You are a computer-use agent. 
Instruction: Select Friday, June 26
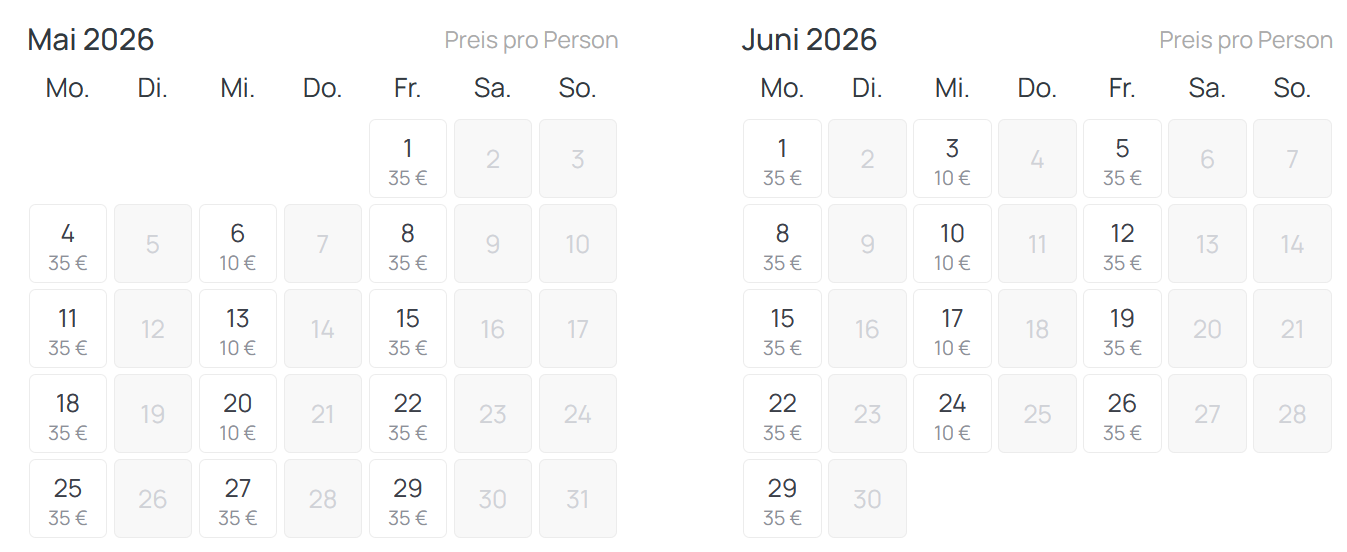pos(1122,414)
